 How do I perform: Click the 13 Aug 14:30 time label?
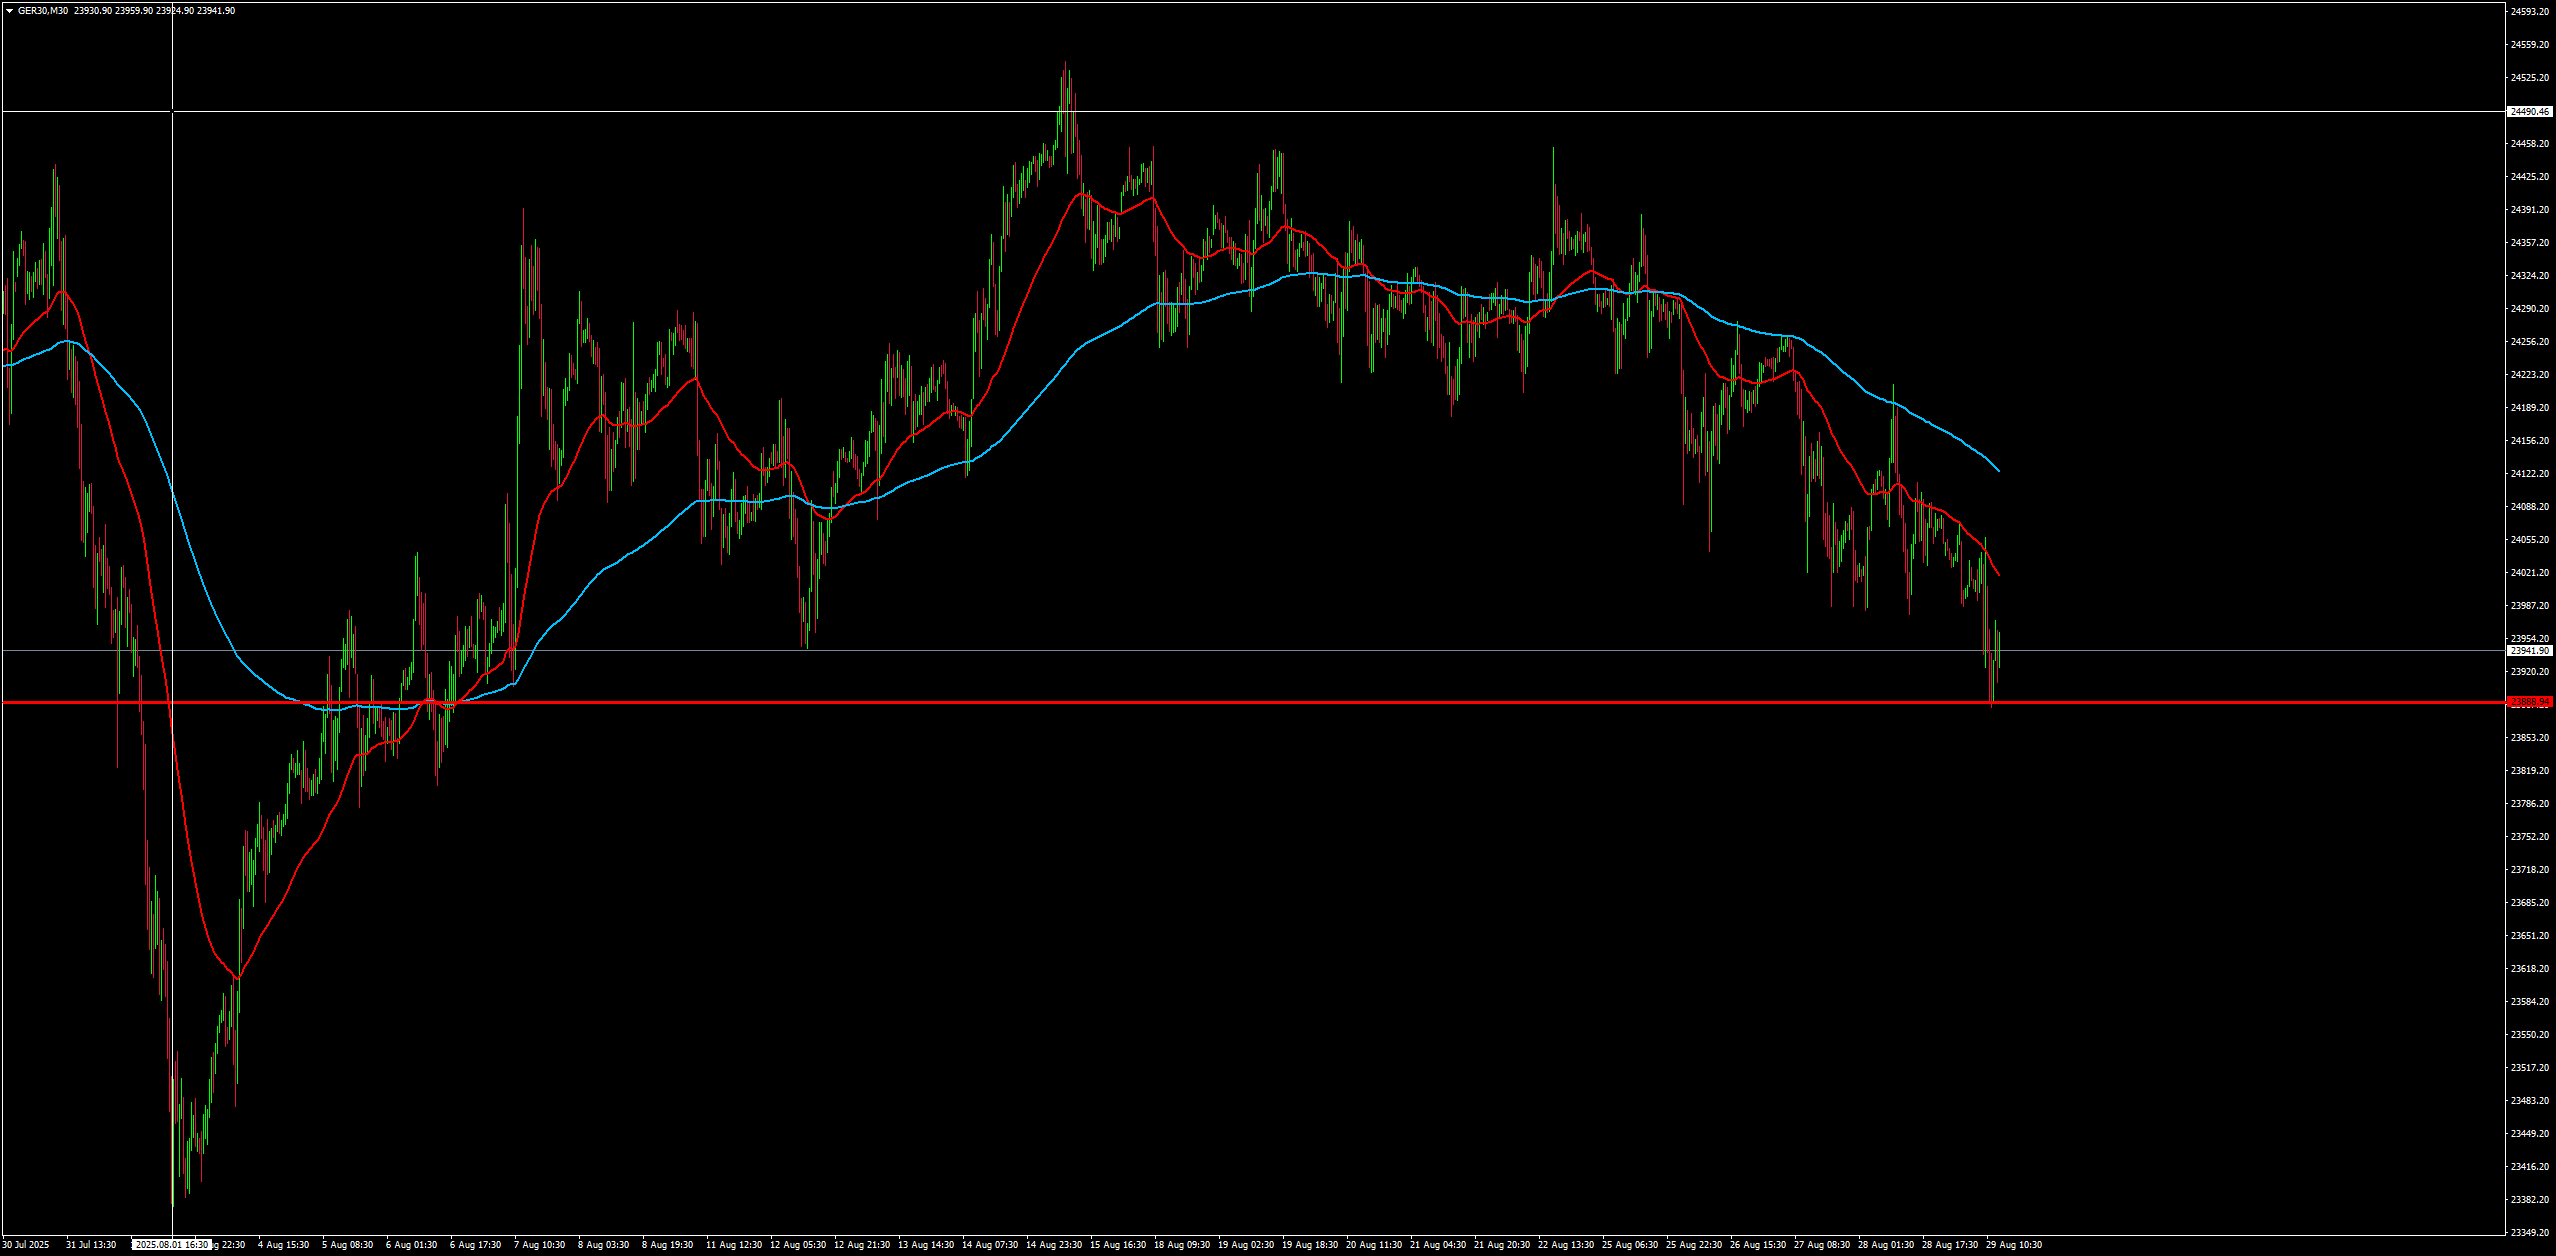point(926,1245)
